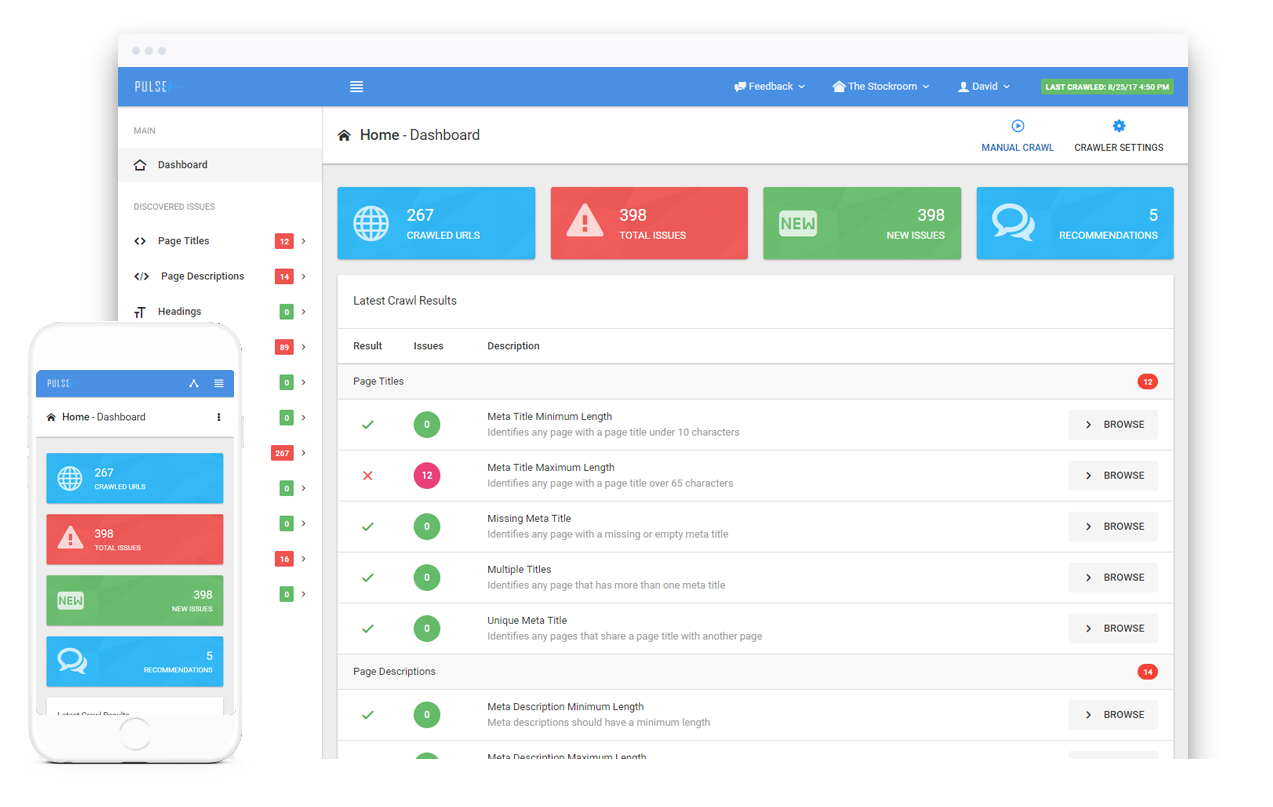Select Dashboard in the sidebar
This screenshot has width=1273, height=807.
[220, 165]
